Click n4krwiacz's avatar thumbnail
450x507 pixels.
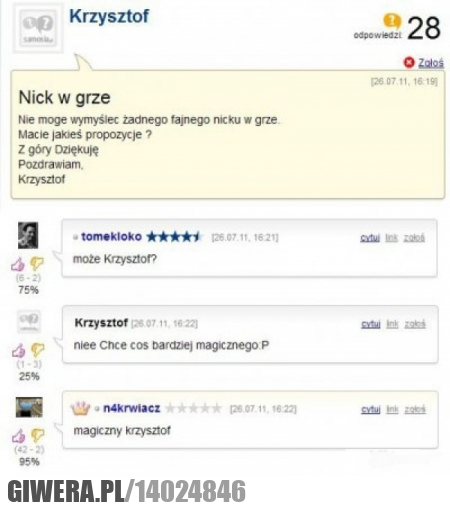pos(29,407)
